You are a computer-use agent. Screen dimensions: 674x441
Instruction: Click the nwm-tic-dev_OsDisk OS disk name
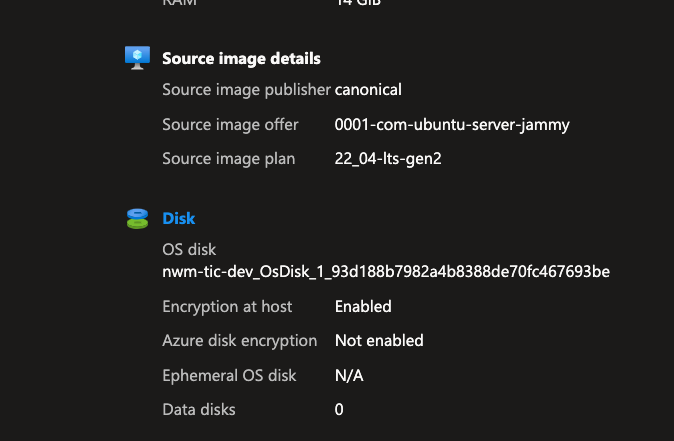[x=386, y=272]
